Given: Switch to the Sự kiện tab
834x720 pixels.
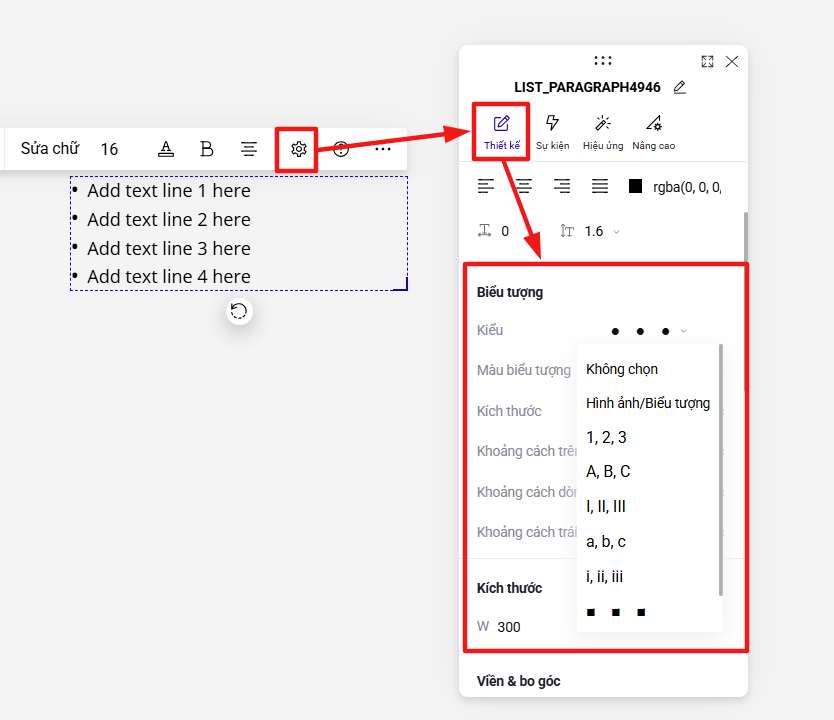Looking at the screenshot, I should (x=552, y=132).
